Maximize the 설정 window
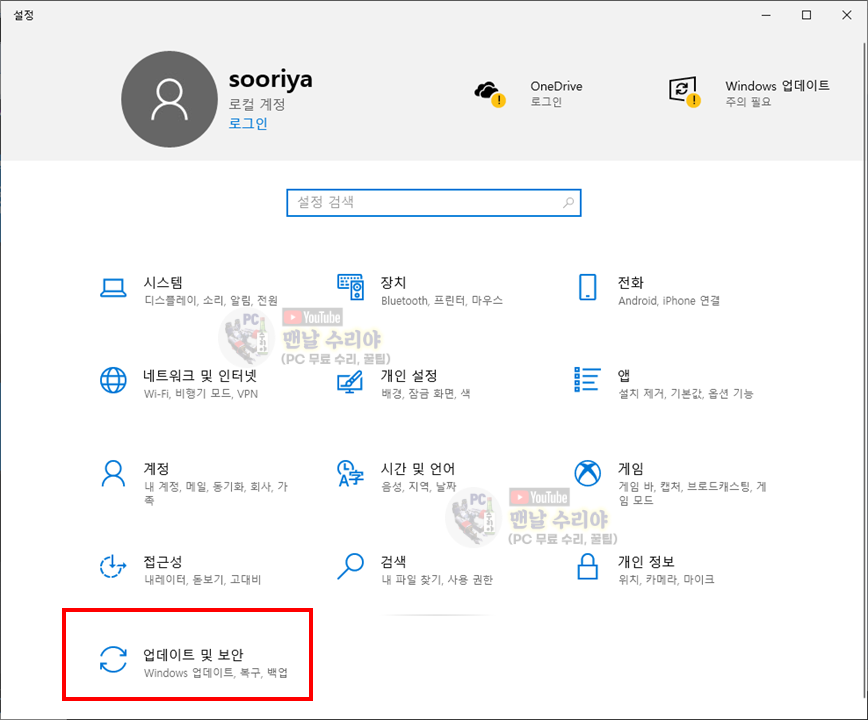Image resolution: width=868 pixels, height=720 pixels. 807,15
